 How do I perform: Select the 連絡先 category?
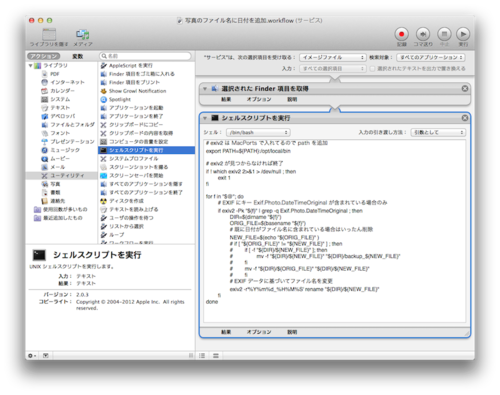tap(58, 201)
